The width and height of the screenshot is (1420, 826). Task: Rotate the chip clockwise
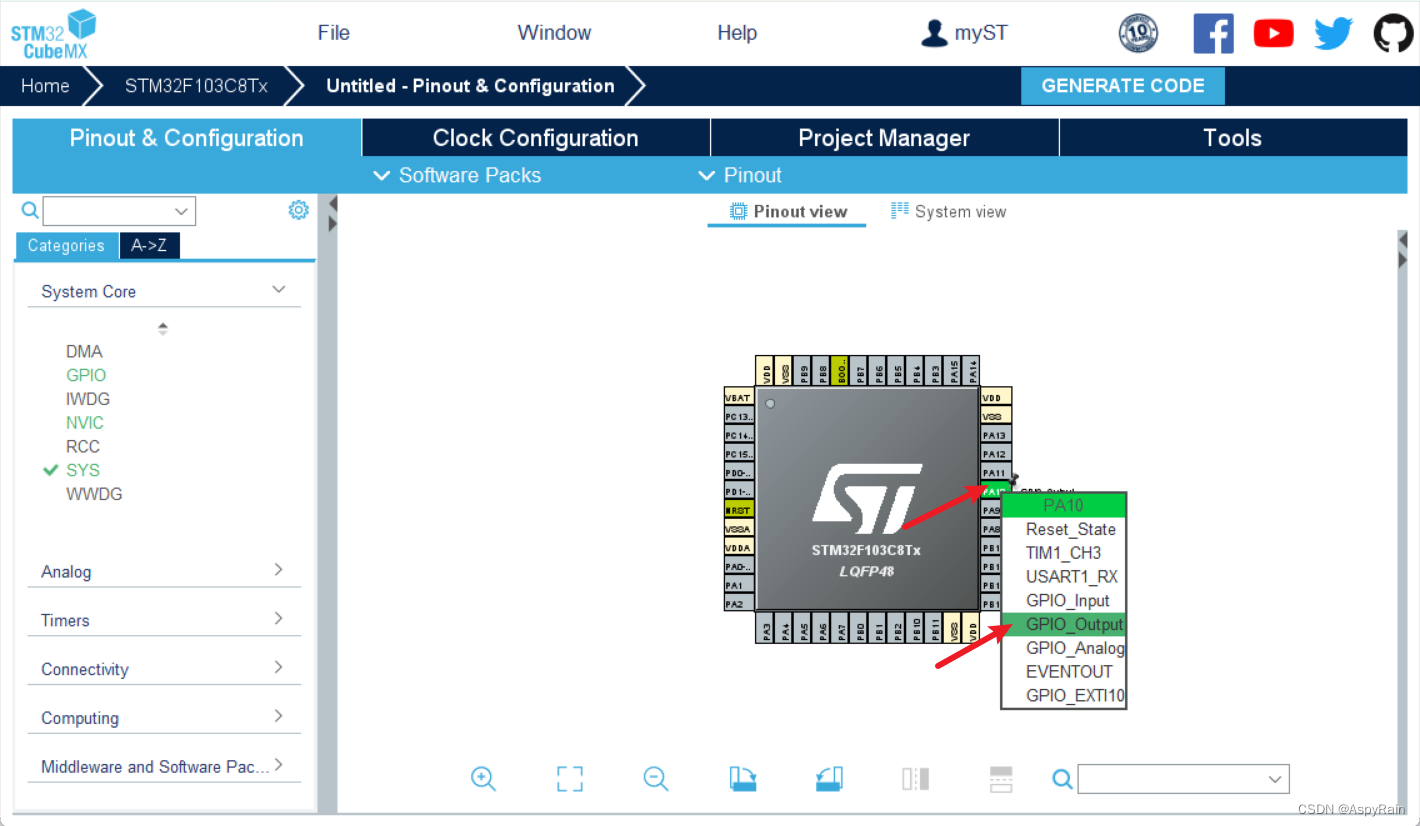tap(742, 778)
